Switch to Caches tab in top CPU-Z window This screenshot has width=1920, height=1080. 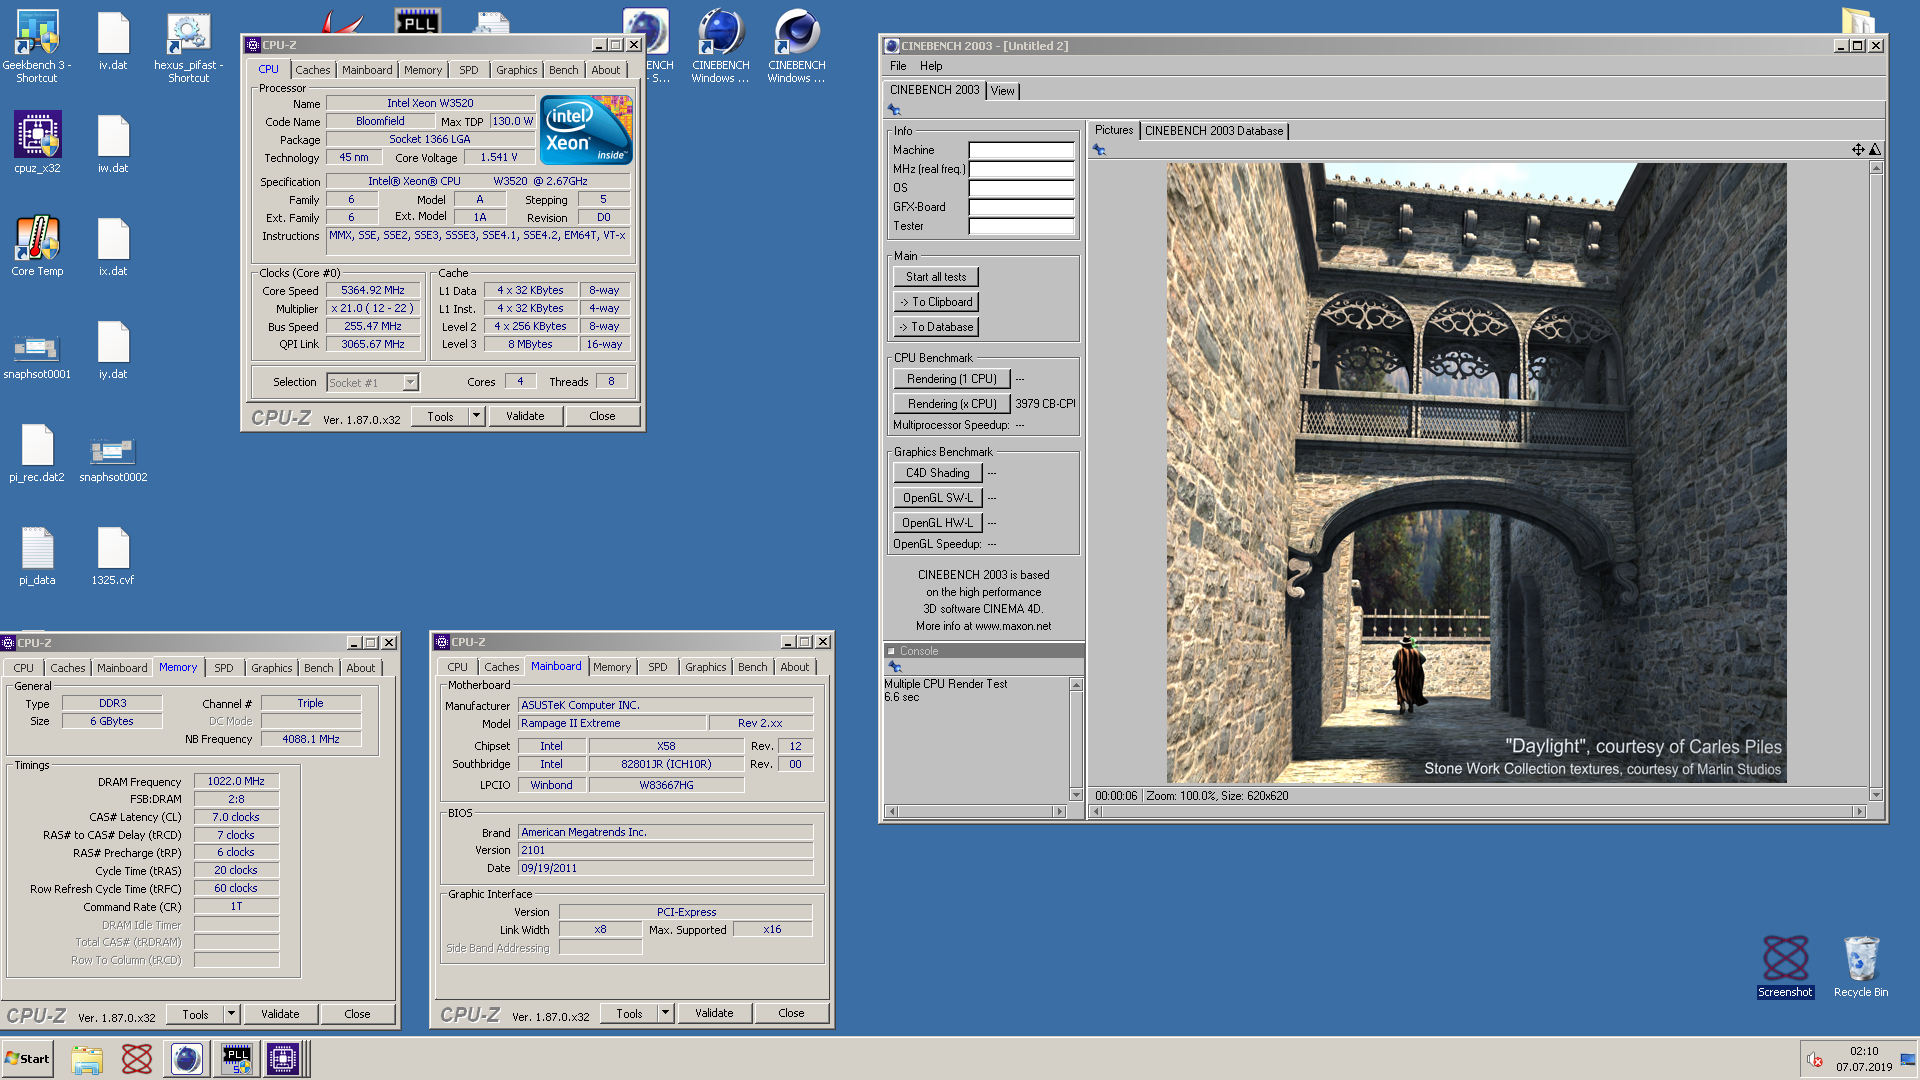tap(312, 70)
